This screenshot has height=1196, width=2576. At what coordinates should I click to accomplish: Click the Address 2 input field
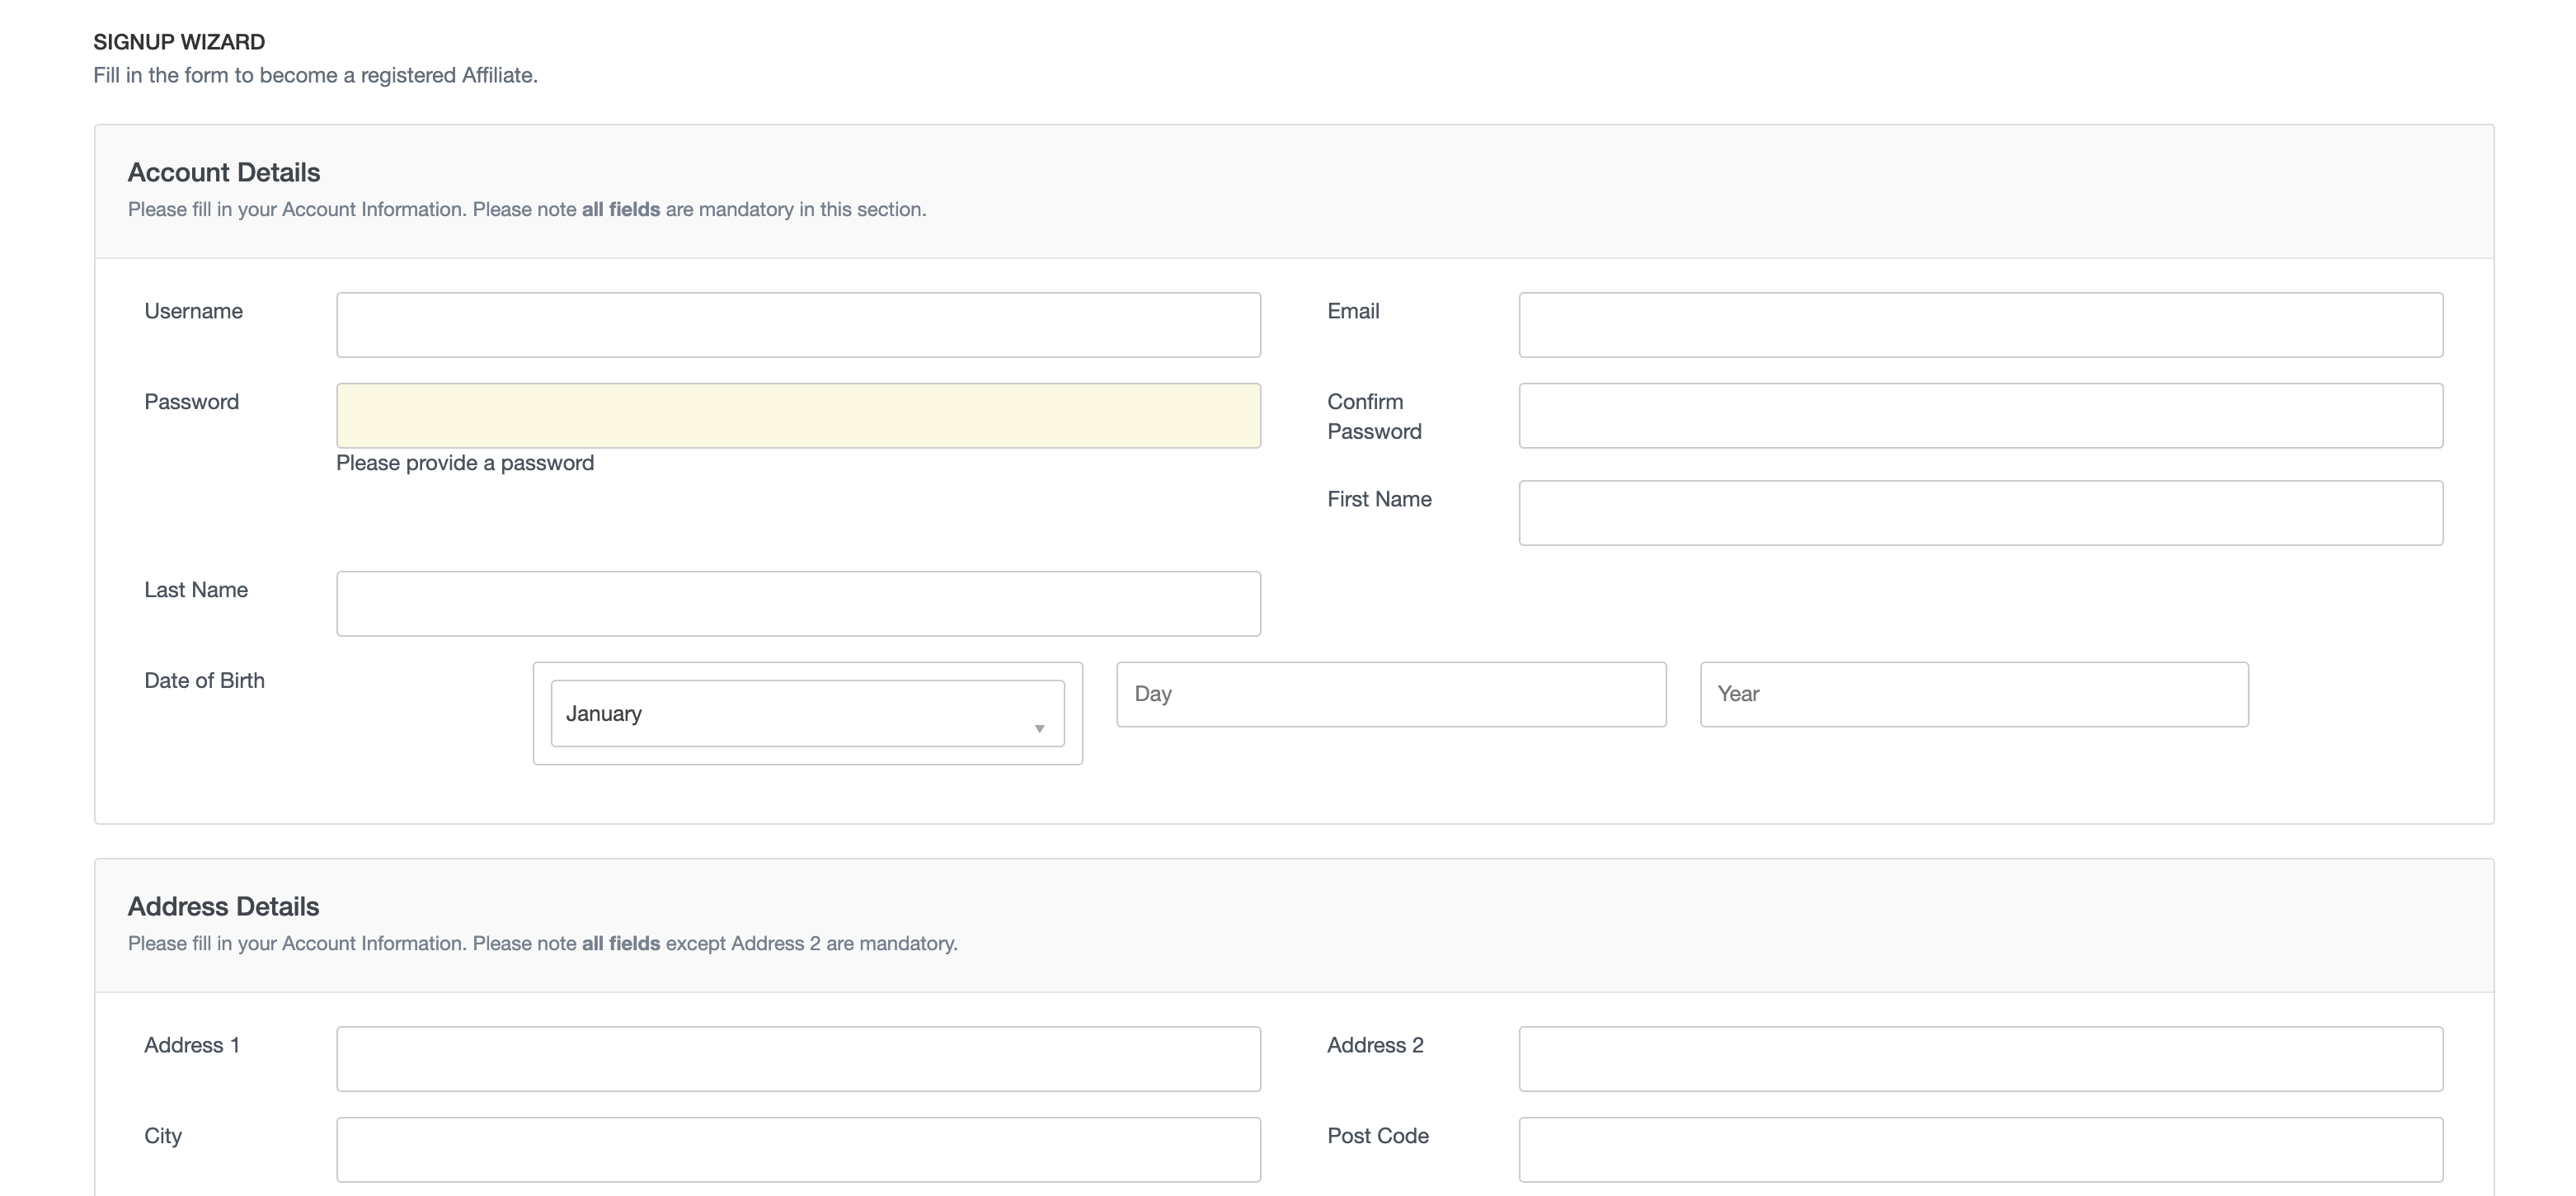(1980, 1058)
